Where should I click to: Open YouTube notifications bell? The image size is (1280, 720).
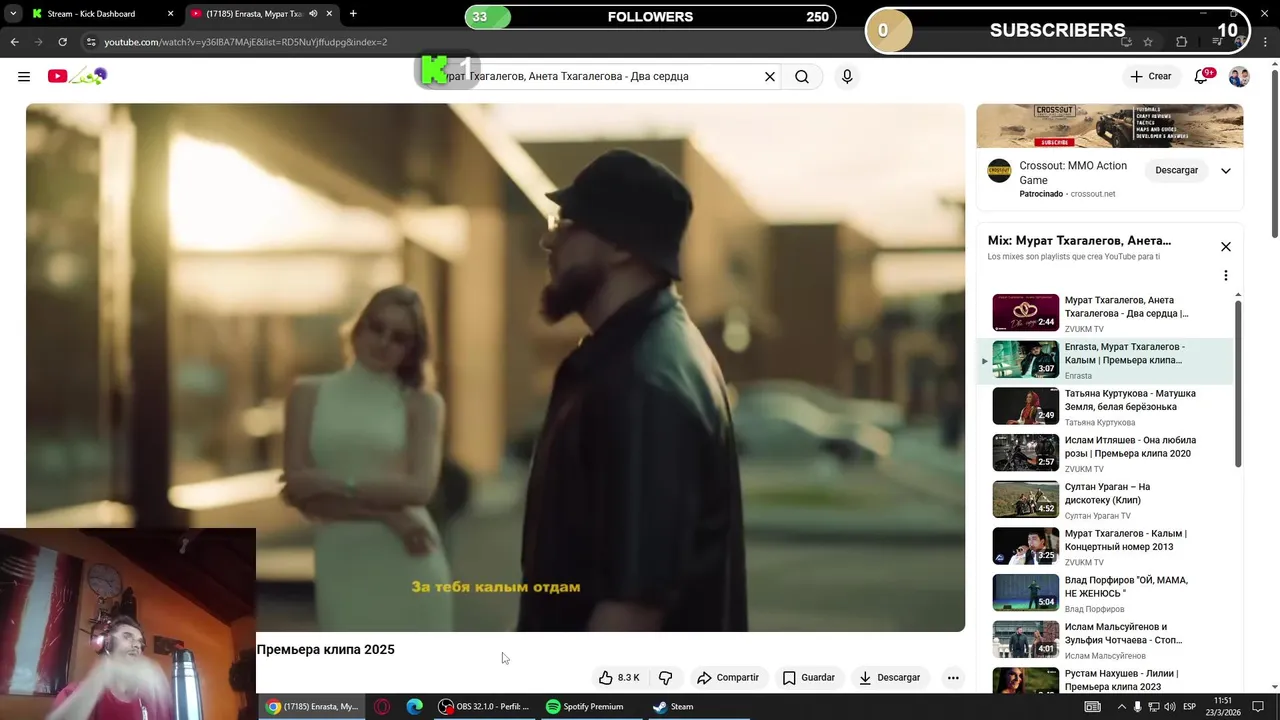[x=1202, y=76]
